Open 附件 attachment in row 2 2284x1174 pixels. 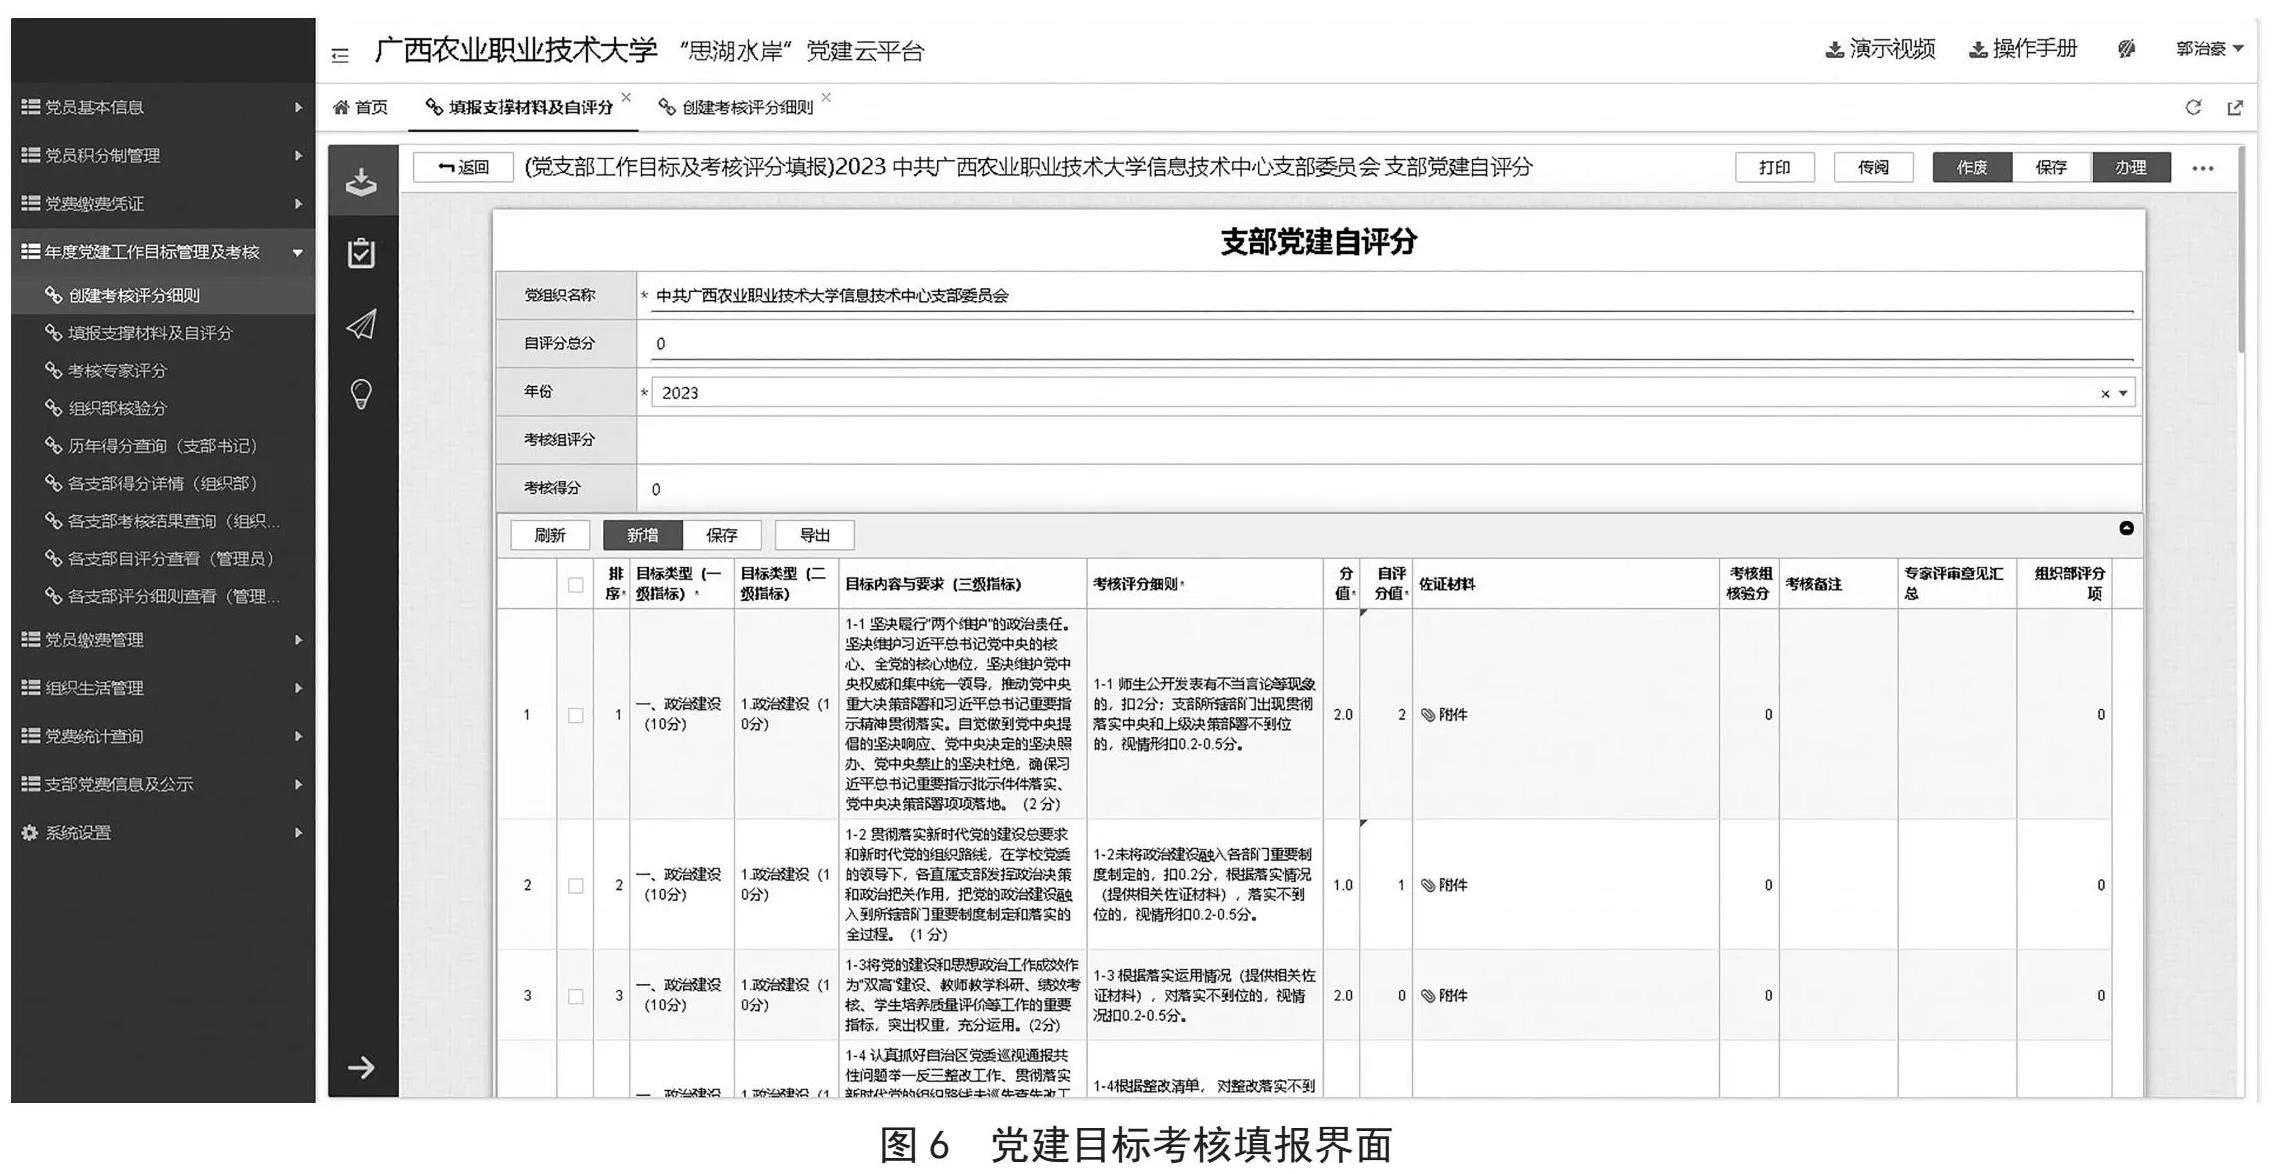(x=1445, y=885)
